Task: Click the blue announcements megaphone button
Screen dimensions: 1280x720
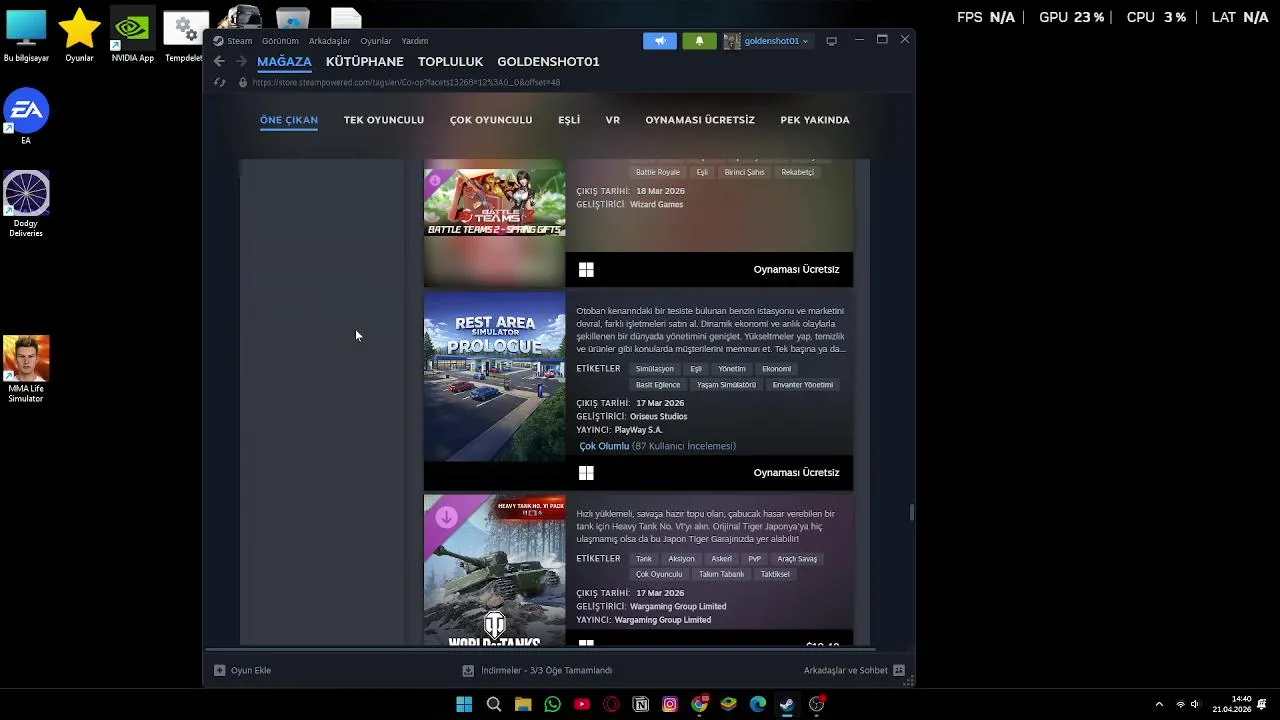Action: pyautogui.click(x=659, y=41)
